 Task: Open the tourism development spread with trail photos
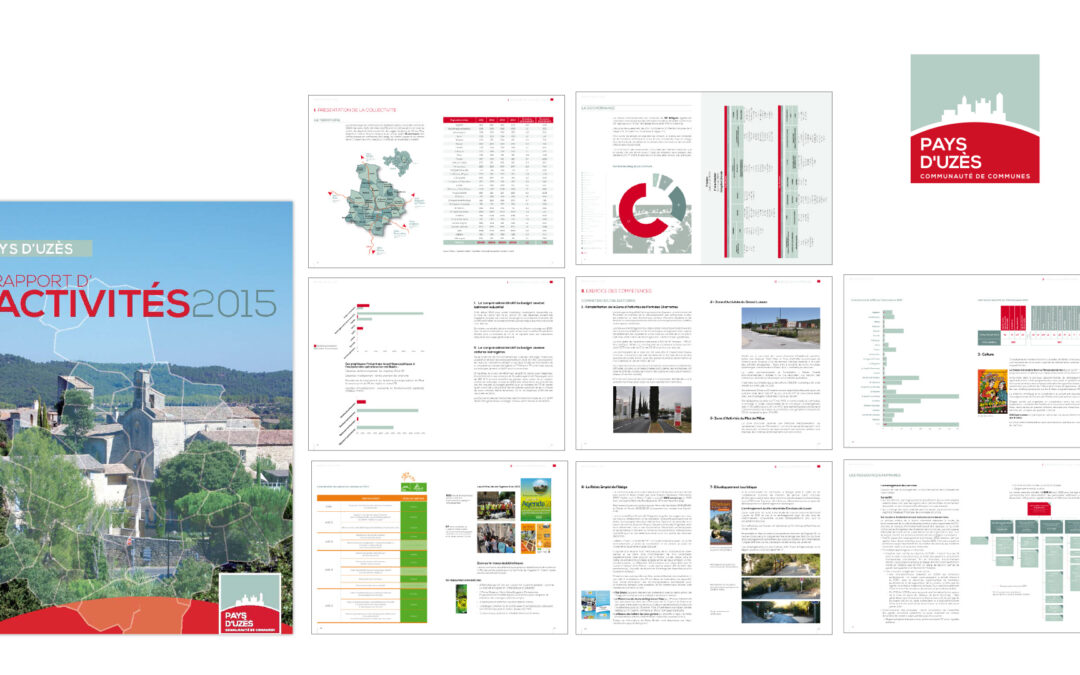tap(704, 548)
